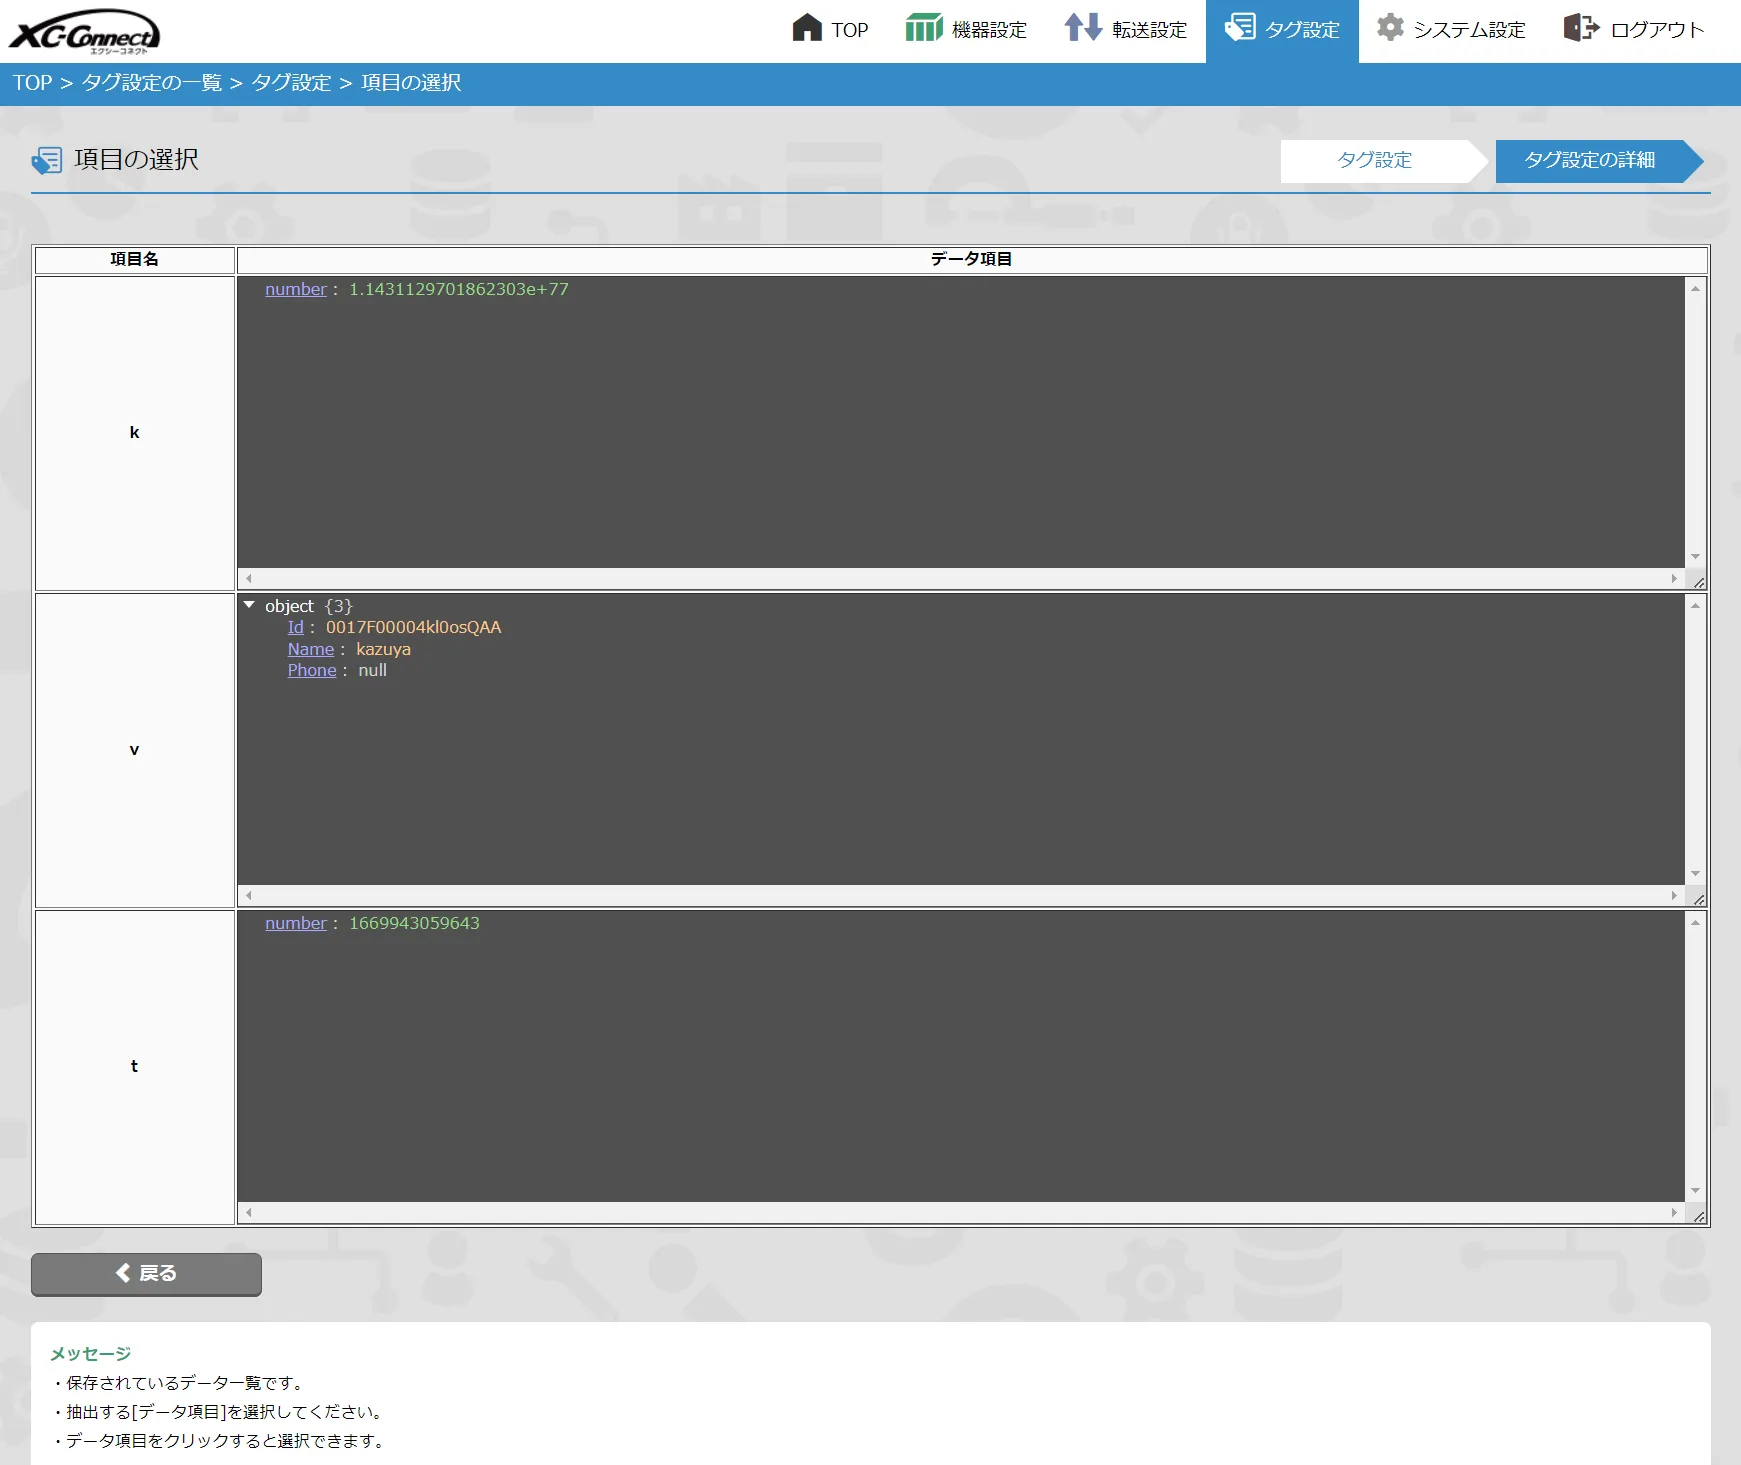Select the Id field in object v

pyautogui.click(x=295, y=627)
